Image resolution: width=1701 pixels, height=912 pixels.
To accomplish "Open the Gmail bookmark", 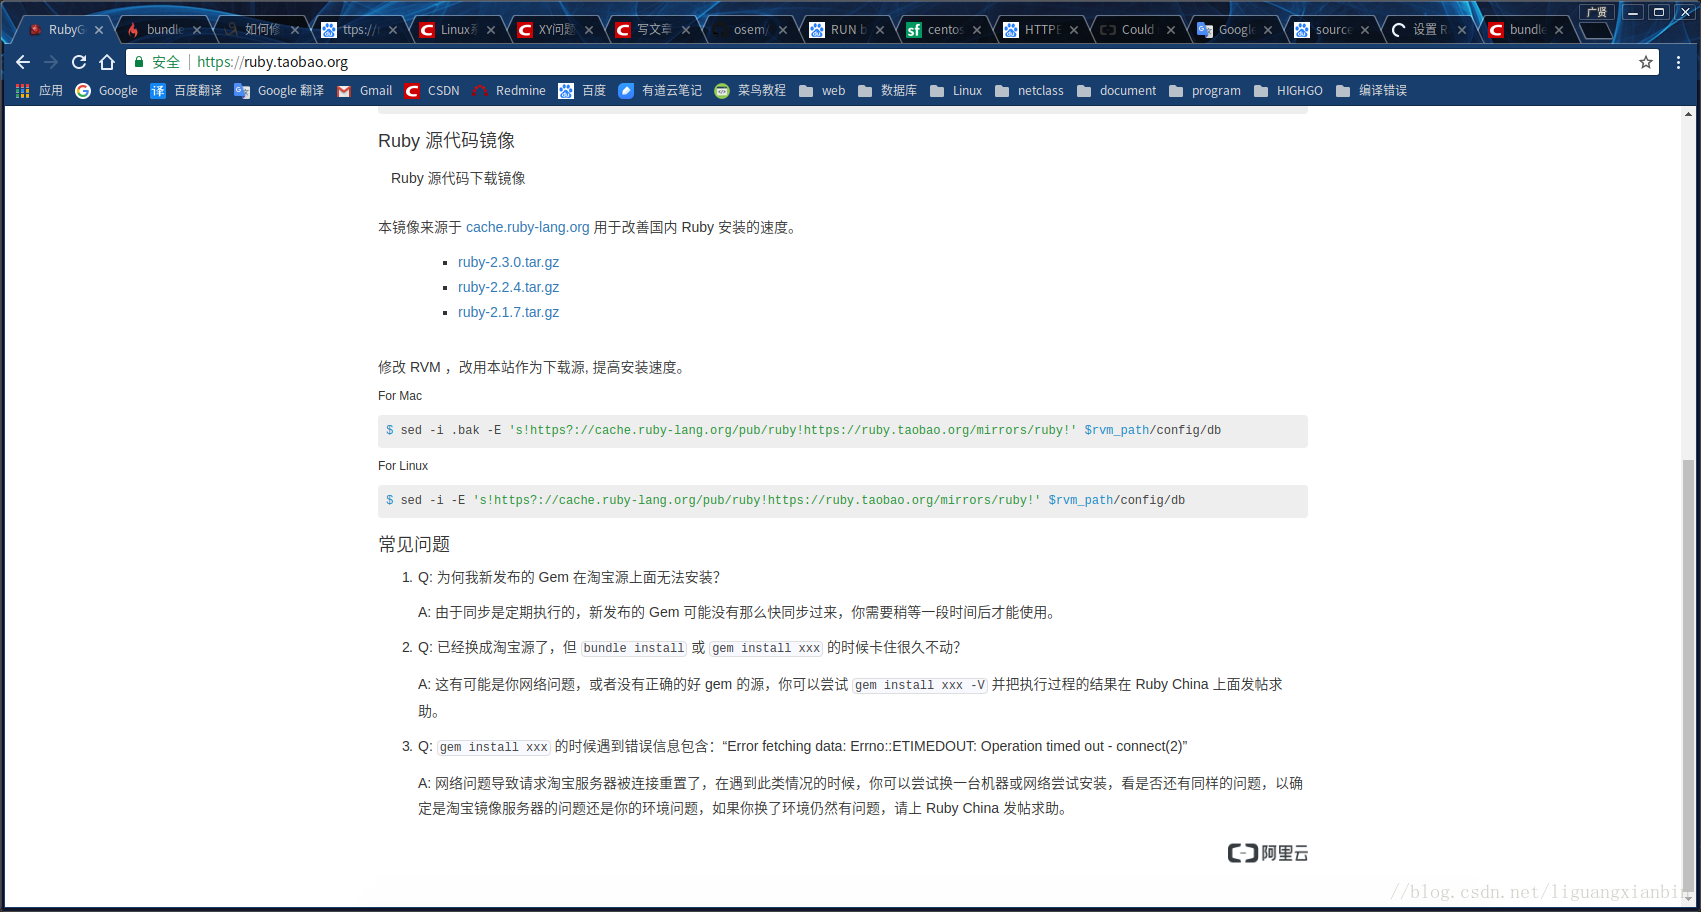I will point(364,91).
